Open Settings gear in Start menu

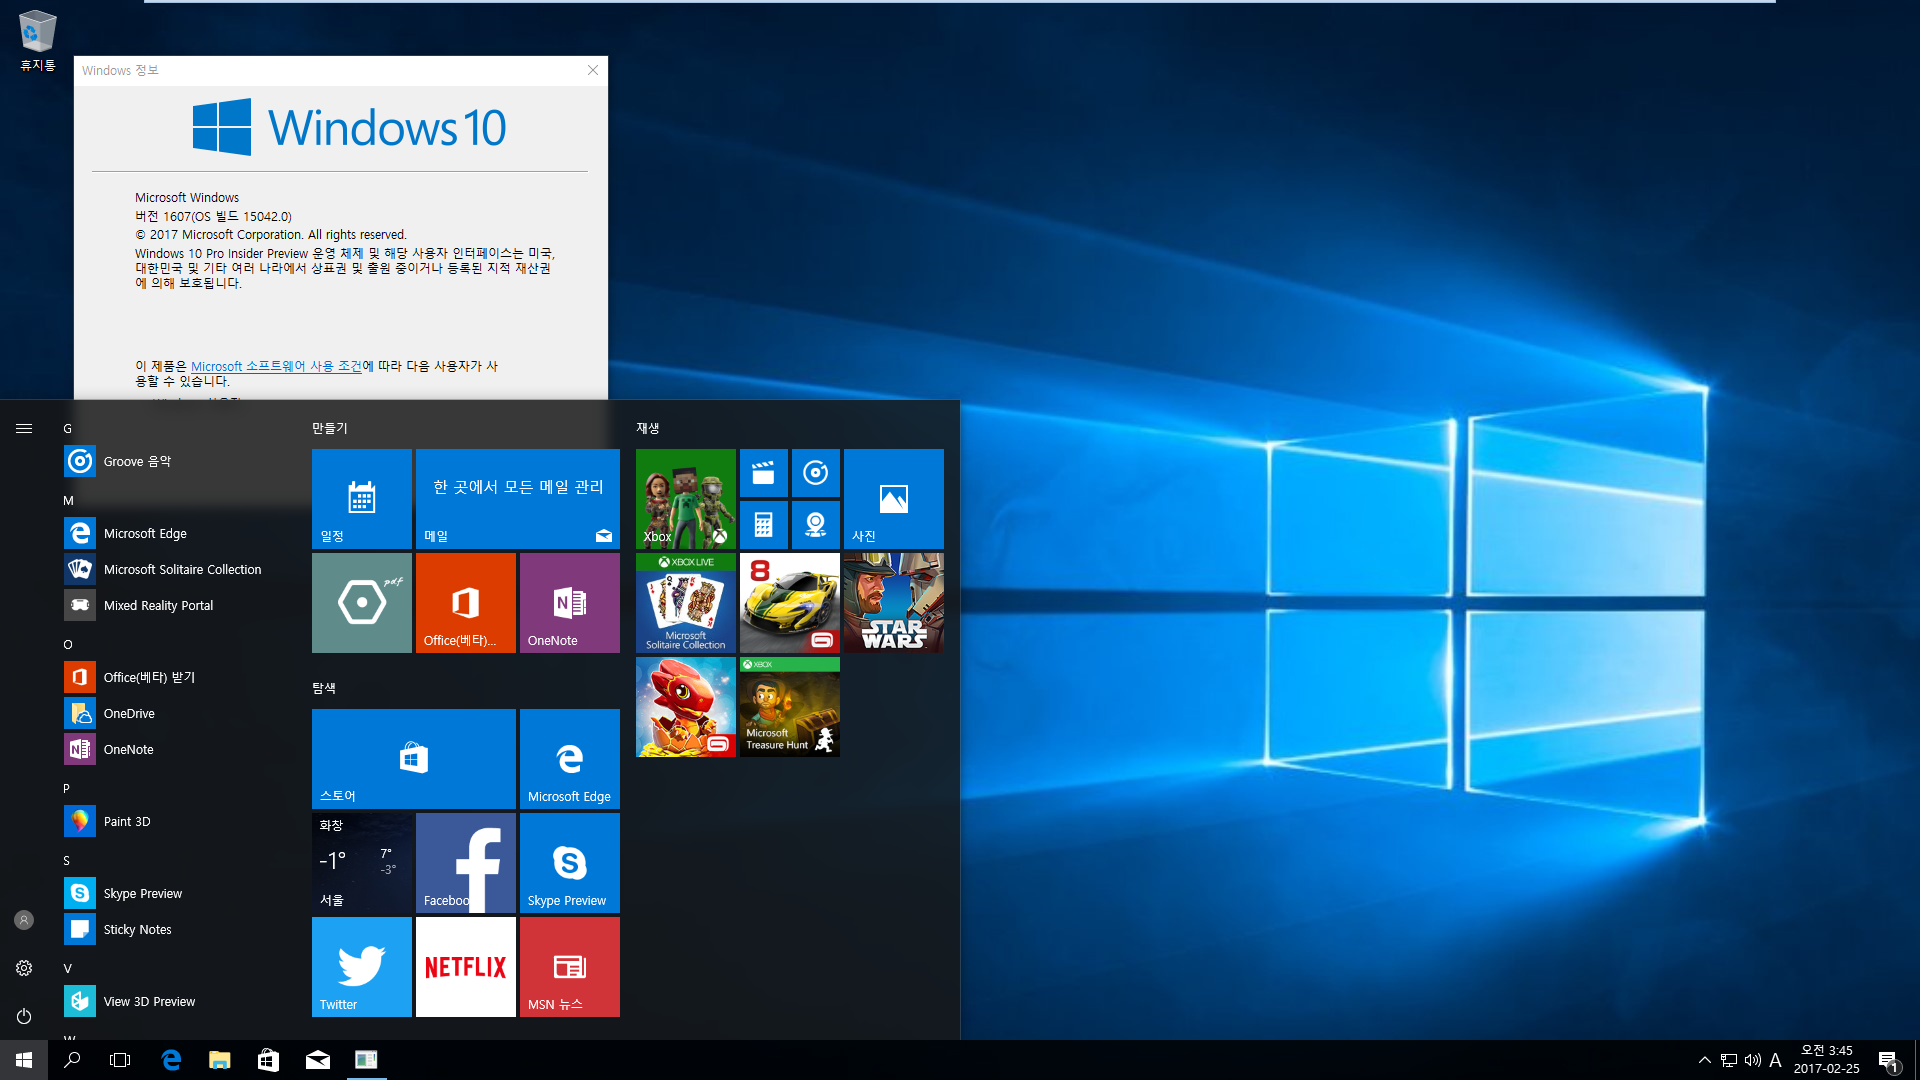tap(24, 968)
